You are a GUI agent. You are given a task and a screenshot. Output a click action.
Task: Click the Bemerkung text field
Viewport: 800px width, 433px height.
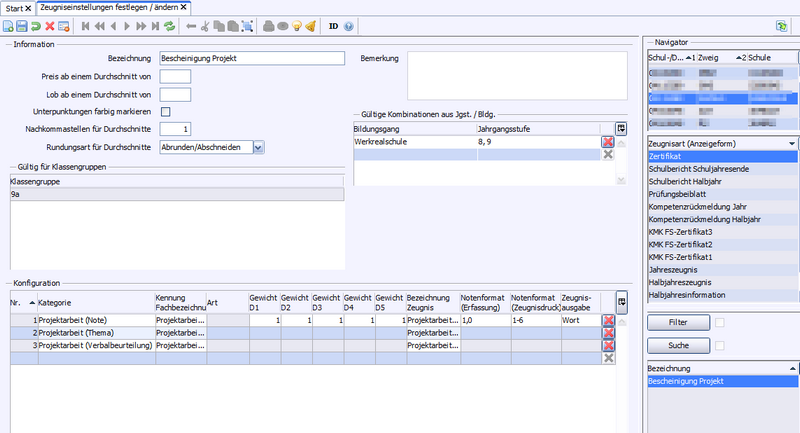click(517, 75)
